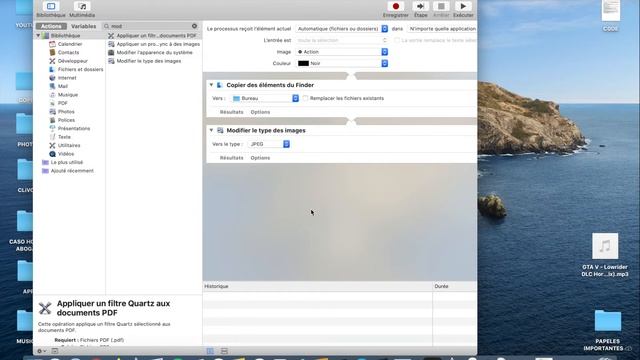Open the gear menu at window bottom
This screenshot has width=640, height=360.
coord(41,351)
